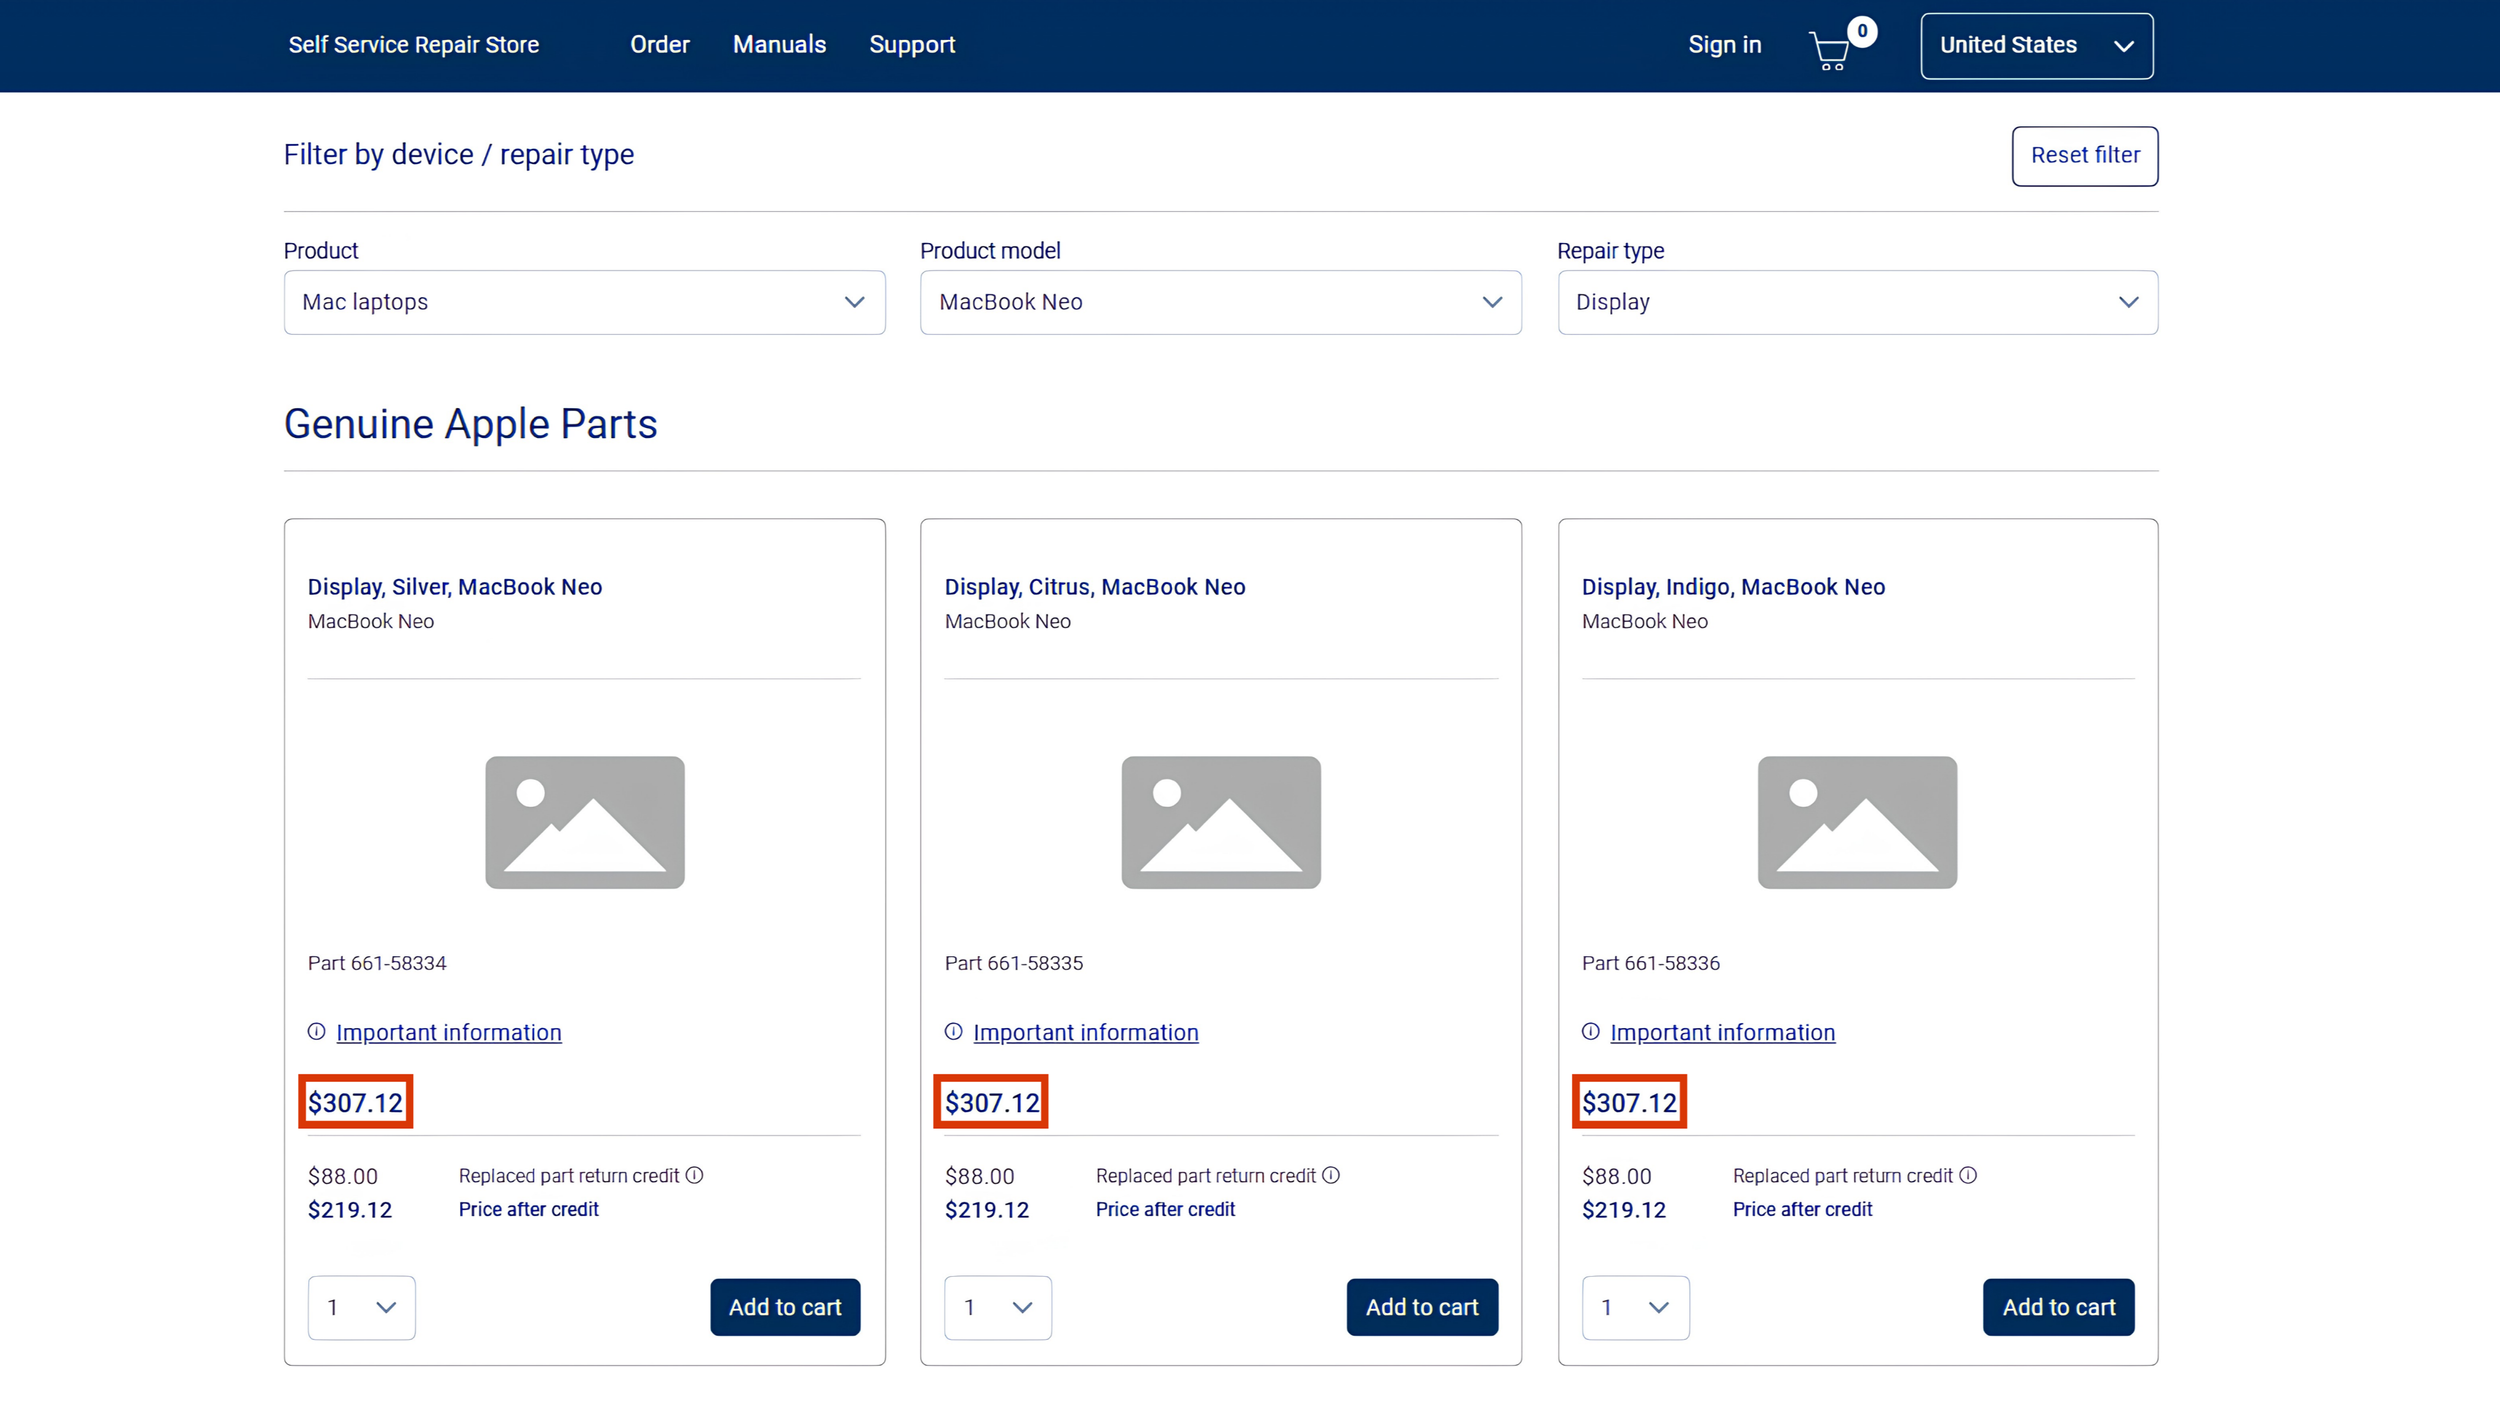Image resolution: width=2500 pixels, height=1406 pixels.
Task: Click return credit info icon on Silver display card
Action: [x=695, y=1175]
